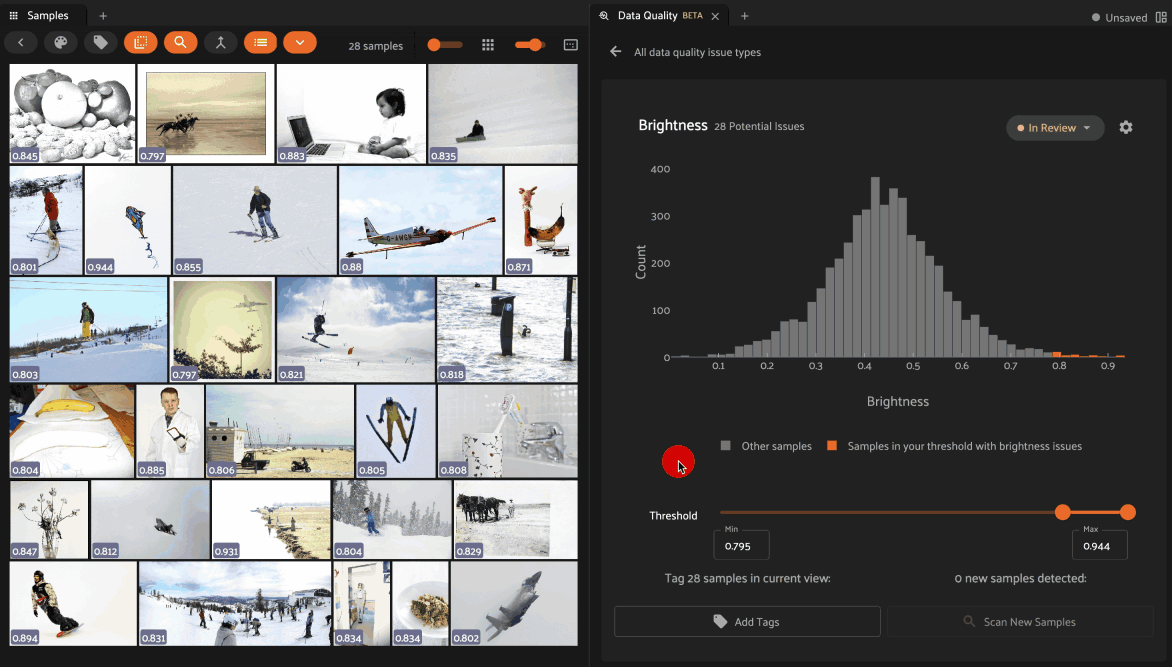Click the Scan New Samples button
Viewport: 1172px width, 667px height.
(x=1020, y=621)
